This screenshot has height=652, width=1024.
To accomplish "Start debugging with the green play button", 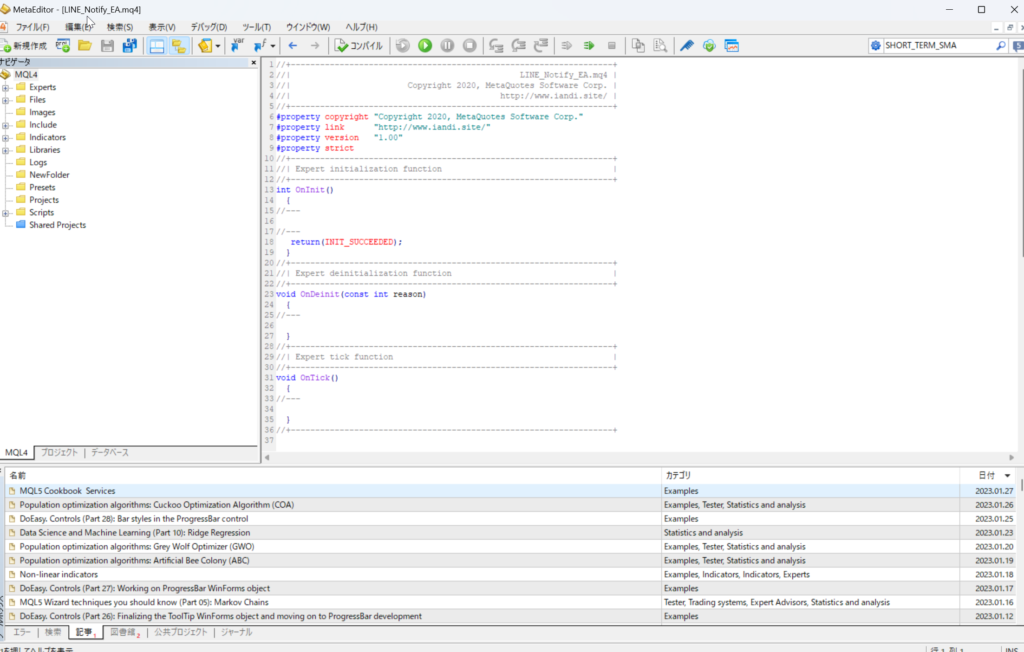I will pos(425,46).
